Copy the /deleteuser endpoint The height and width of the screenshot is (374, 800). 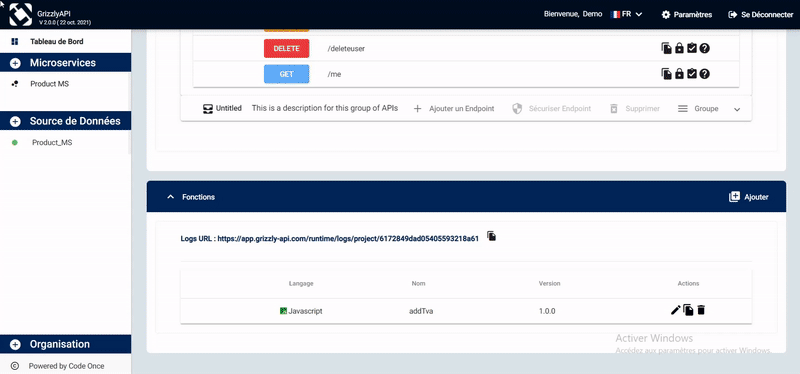[x=666, y=48]
